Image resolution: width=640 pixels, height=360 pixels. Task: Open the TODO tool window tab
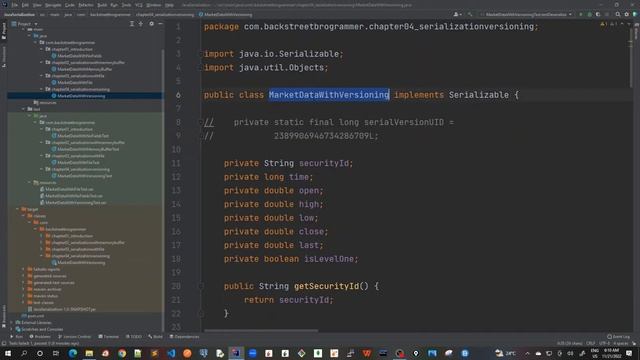click(133, 337)
